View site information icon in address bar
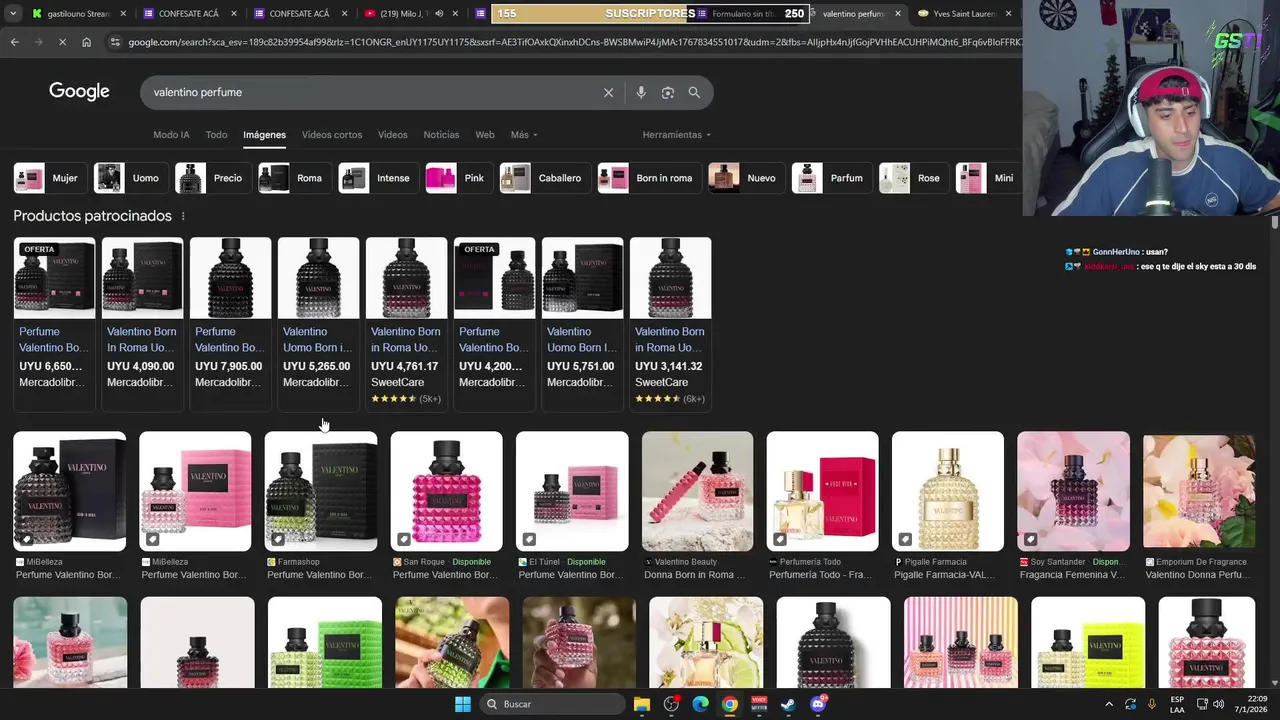Viewport: 1280px width, 720px height. coord(115,42)
